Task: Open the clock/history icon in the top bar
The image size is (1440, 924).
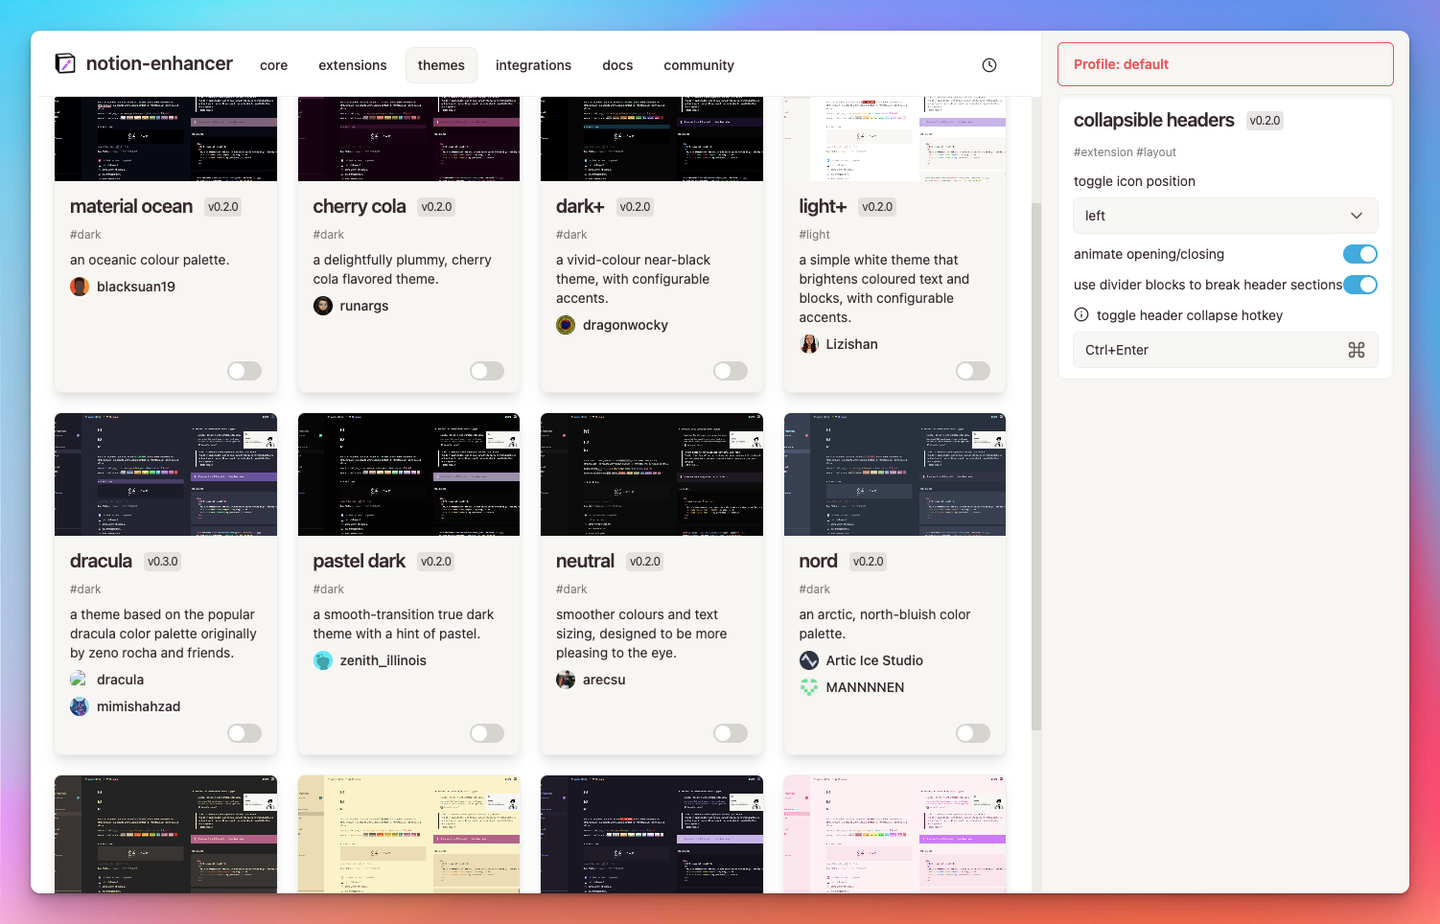Action: 988,64
